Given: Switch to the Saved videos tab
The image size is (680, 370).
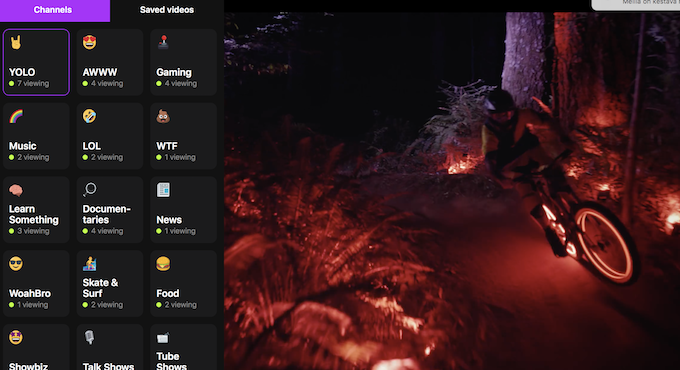Looking at the screenshot, I should click(x=167, y=10).
